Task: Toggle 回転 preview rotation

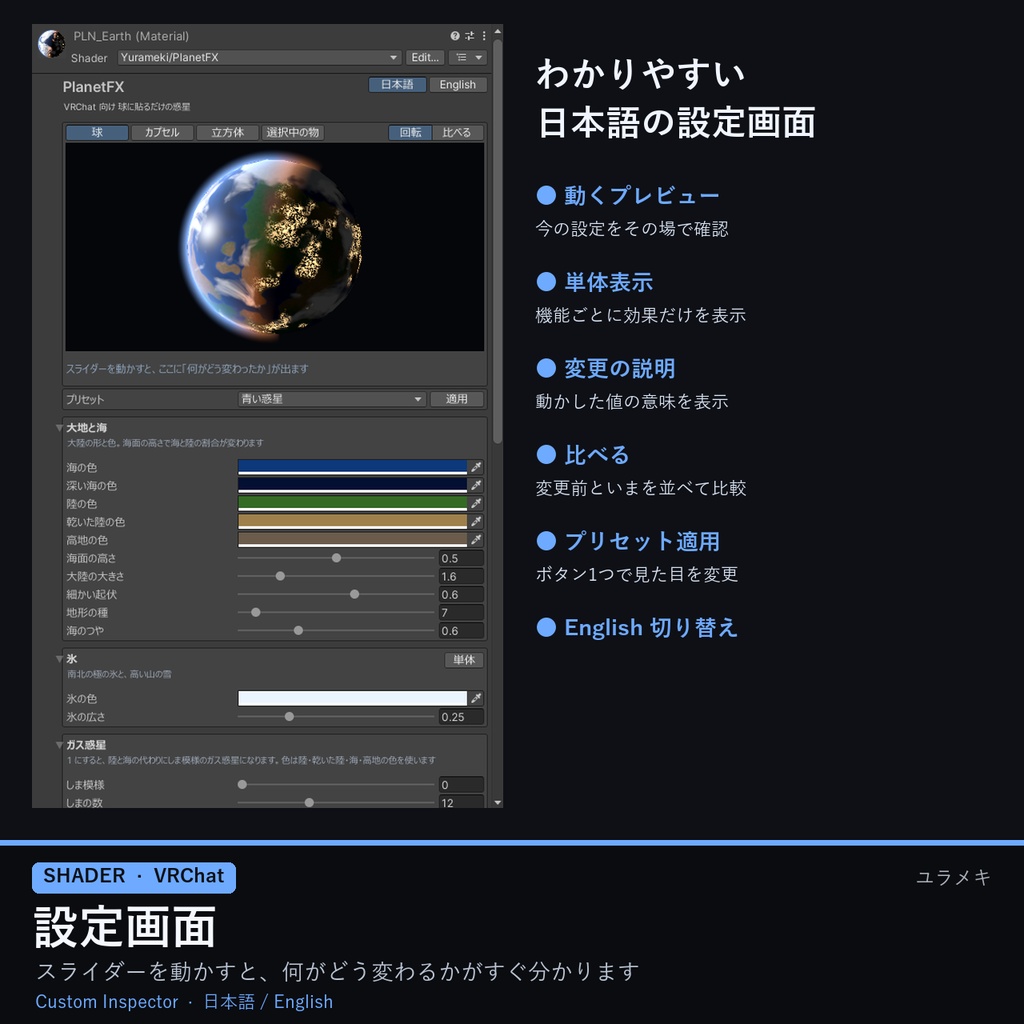Action: (410, 133)
